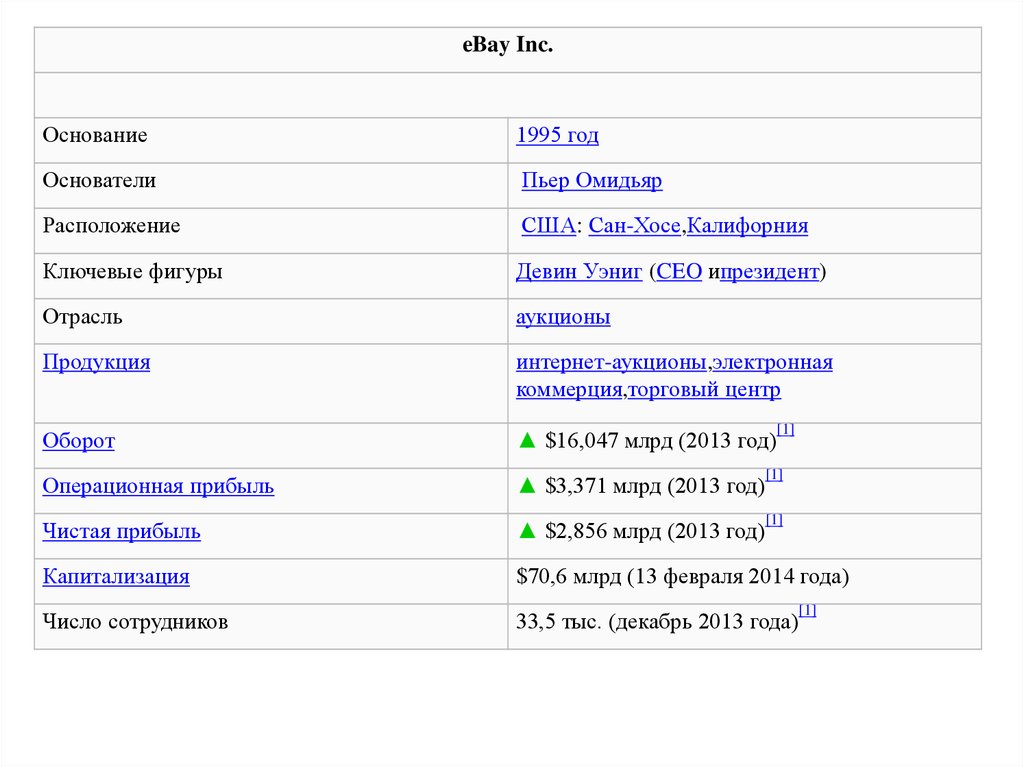Open the Пьер Омидьяр founder link
1024x767 pixels.
[x=592, y=180]
